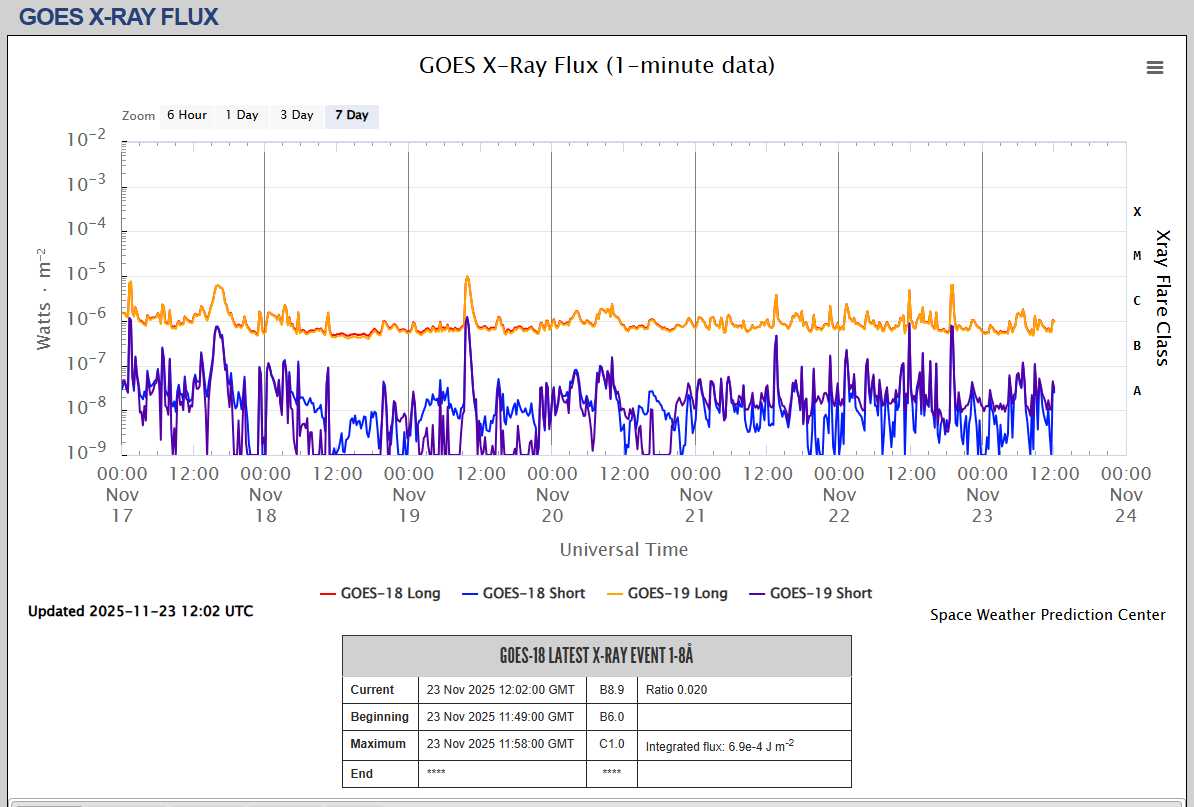
Task: Select the Maximum row C1.0 value
Action: pyautogui.click(x=611, y=744)
